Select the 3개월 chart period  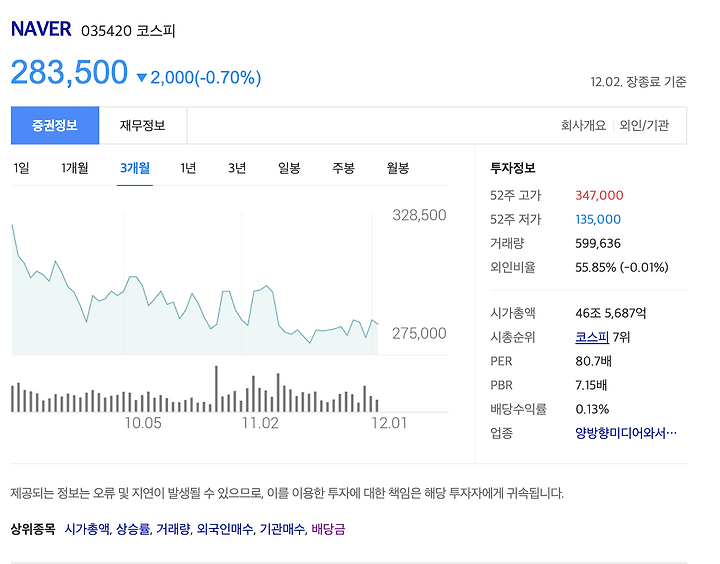coord(135,168)
